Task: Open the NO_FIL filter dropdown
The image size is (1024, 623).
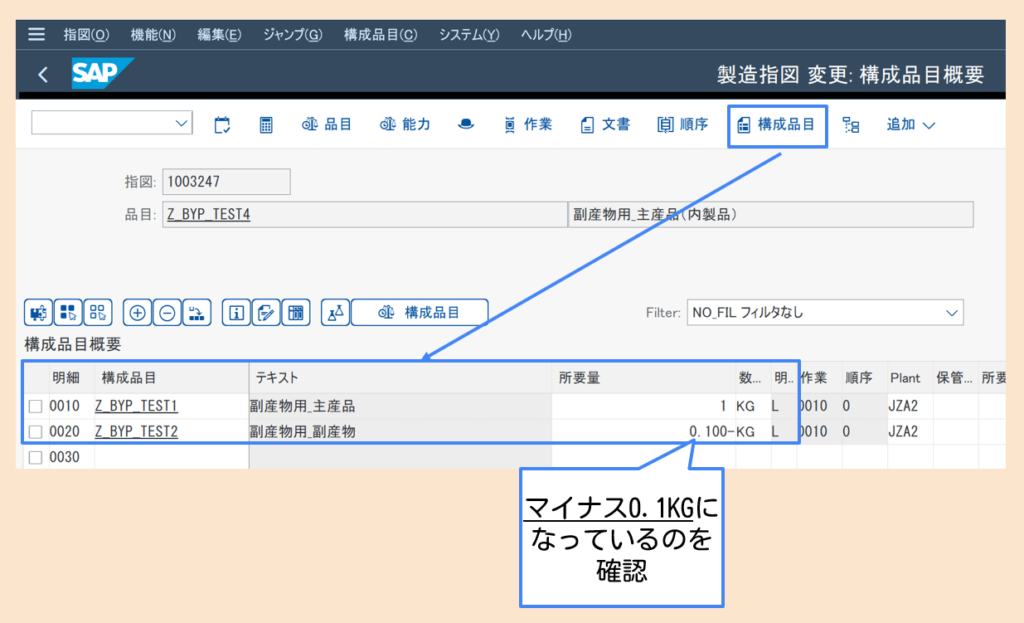Action: 823,312
